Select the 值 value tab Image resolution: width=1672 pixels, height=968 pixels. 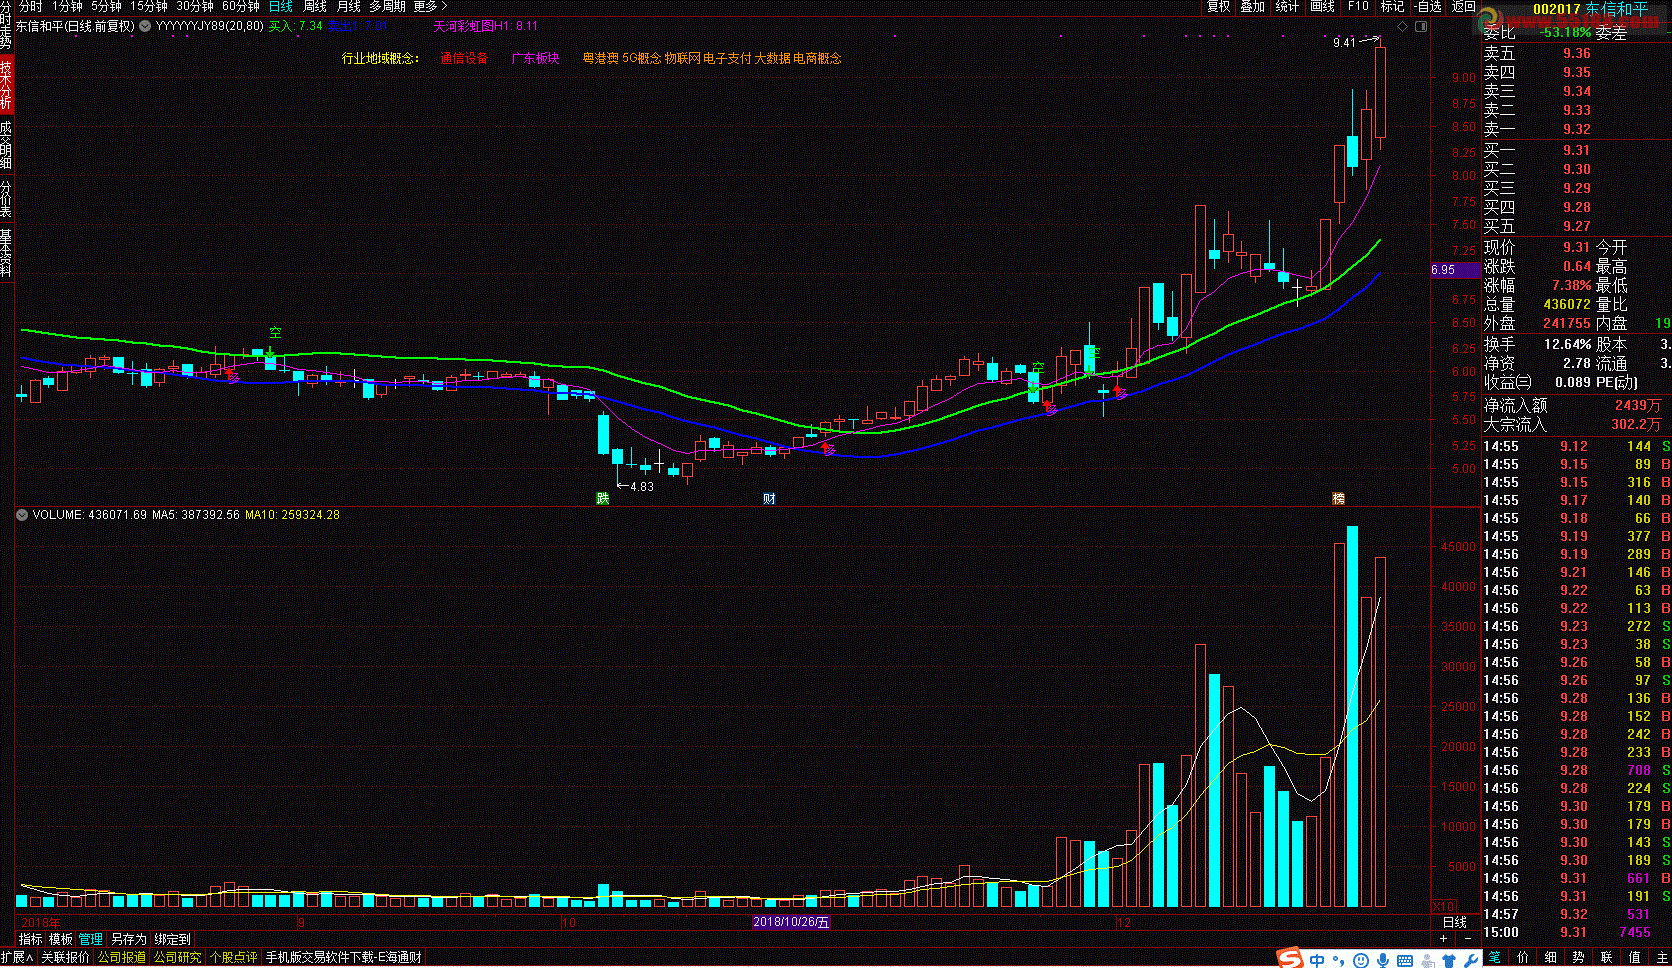(x=1634, y=958)
